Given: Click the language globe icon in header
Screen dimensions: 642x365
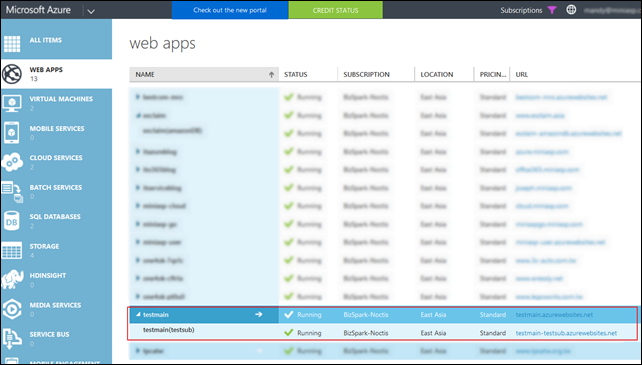Looking at the screenshot, I should pyautogui.click(x=571, y=10).
